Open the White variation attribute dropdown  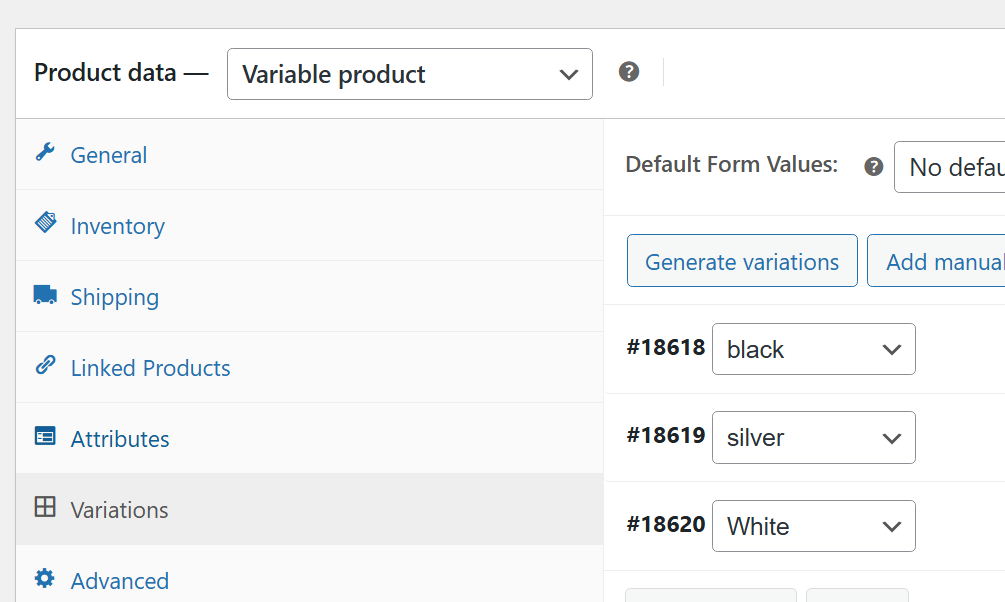pos(813,526)
